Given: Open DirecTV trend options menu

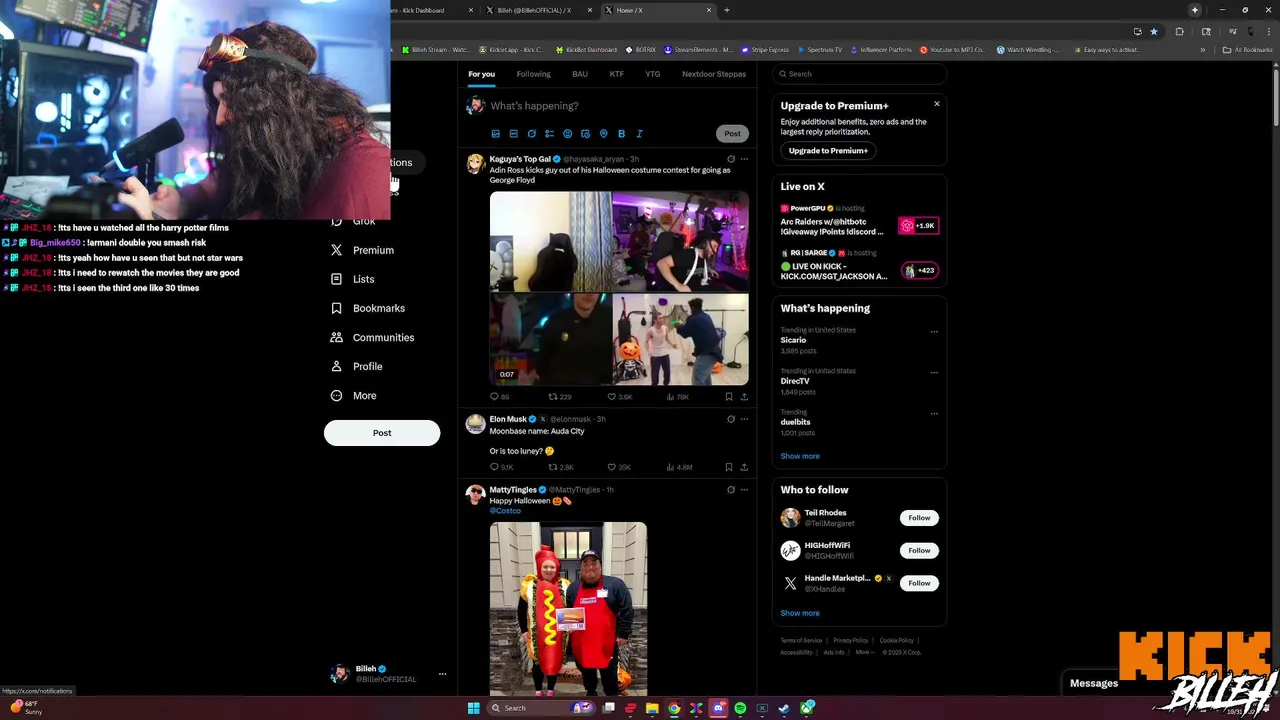Looking at the screenshot, I should point(934,372).
